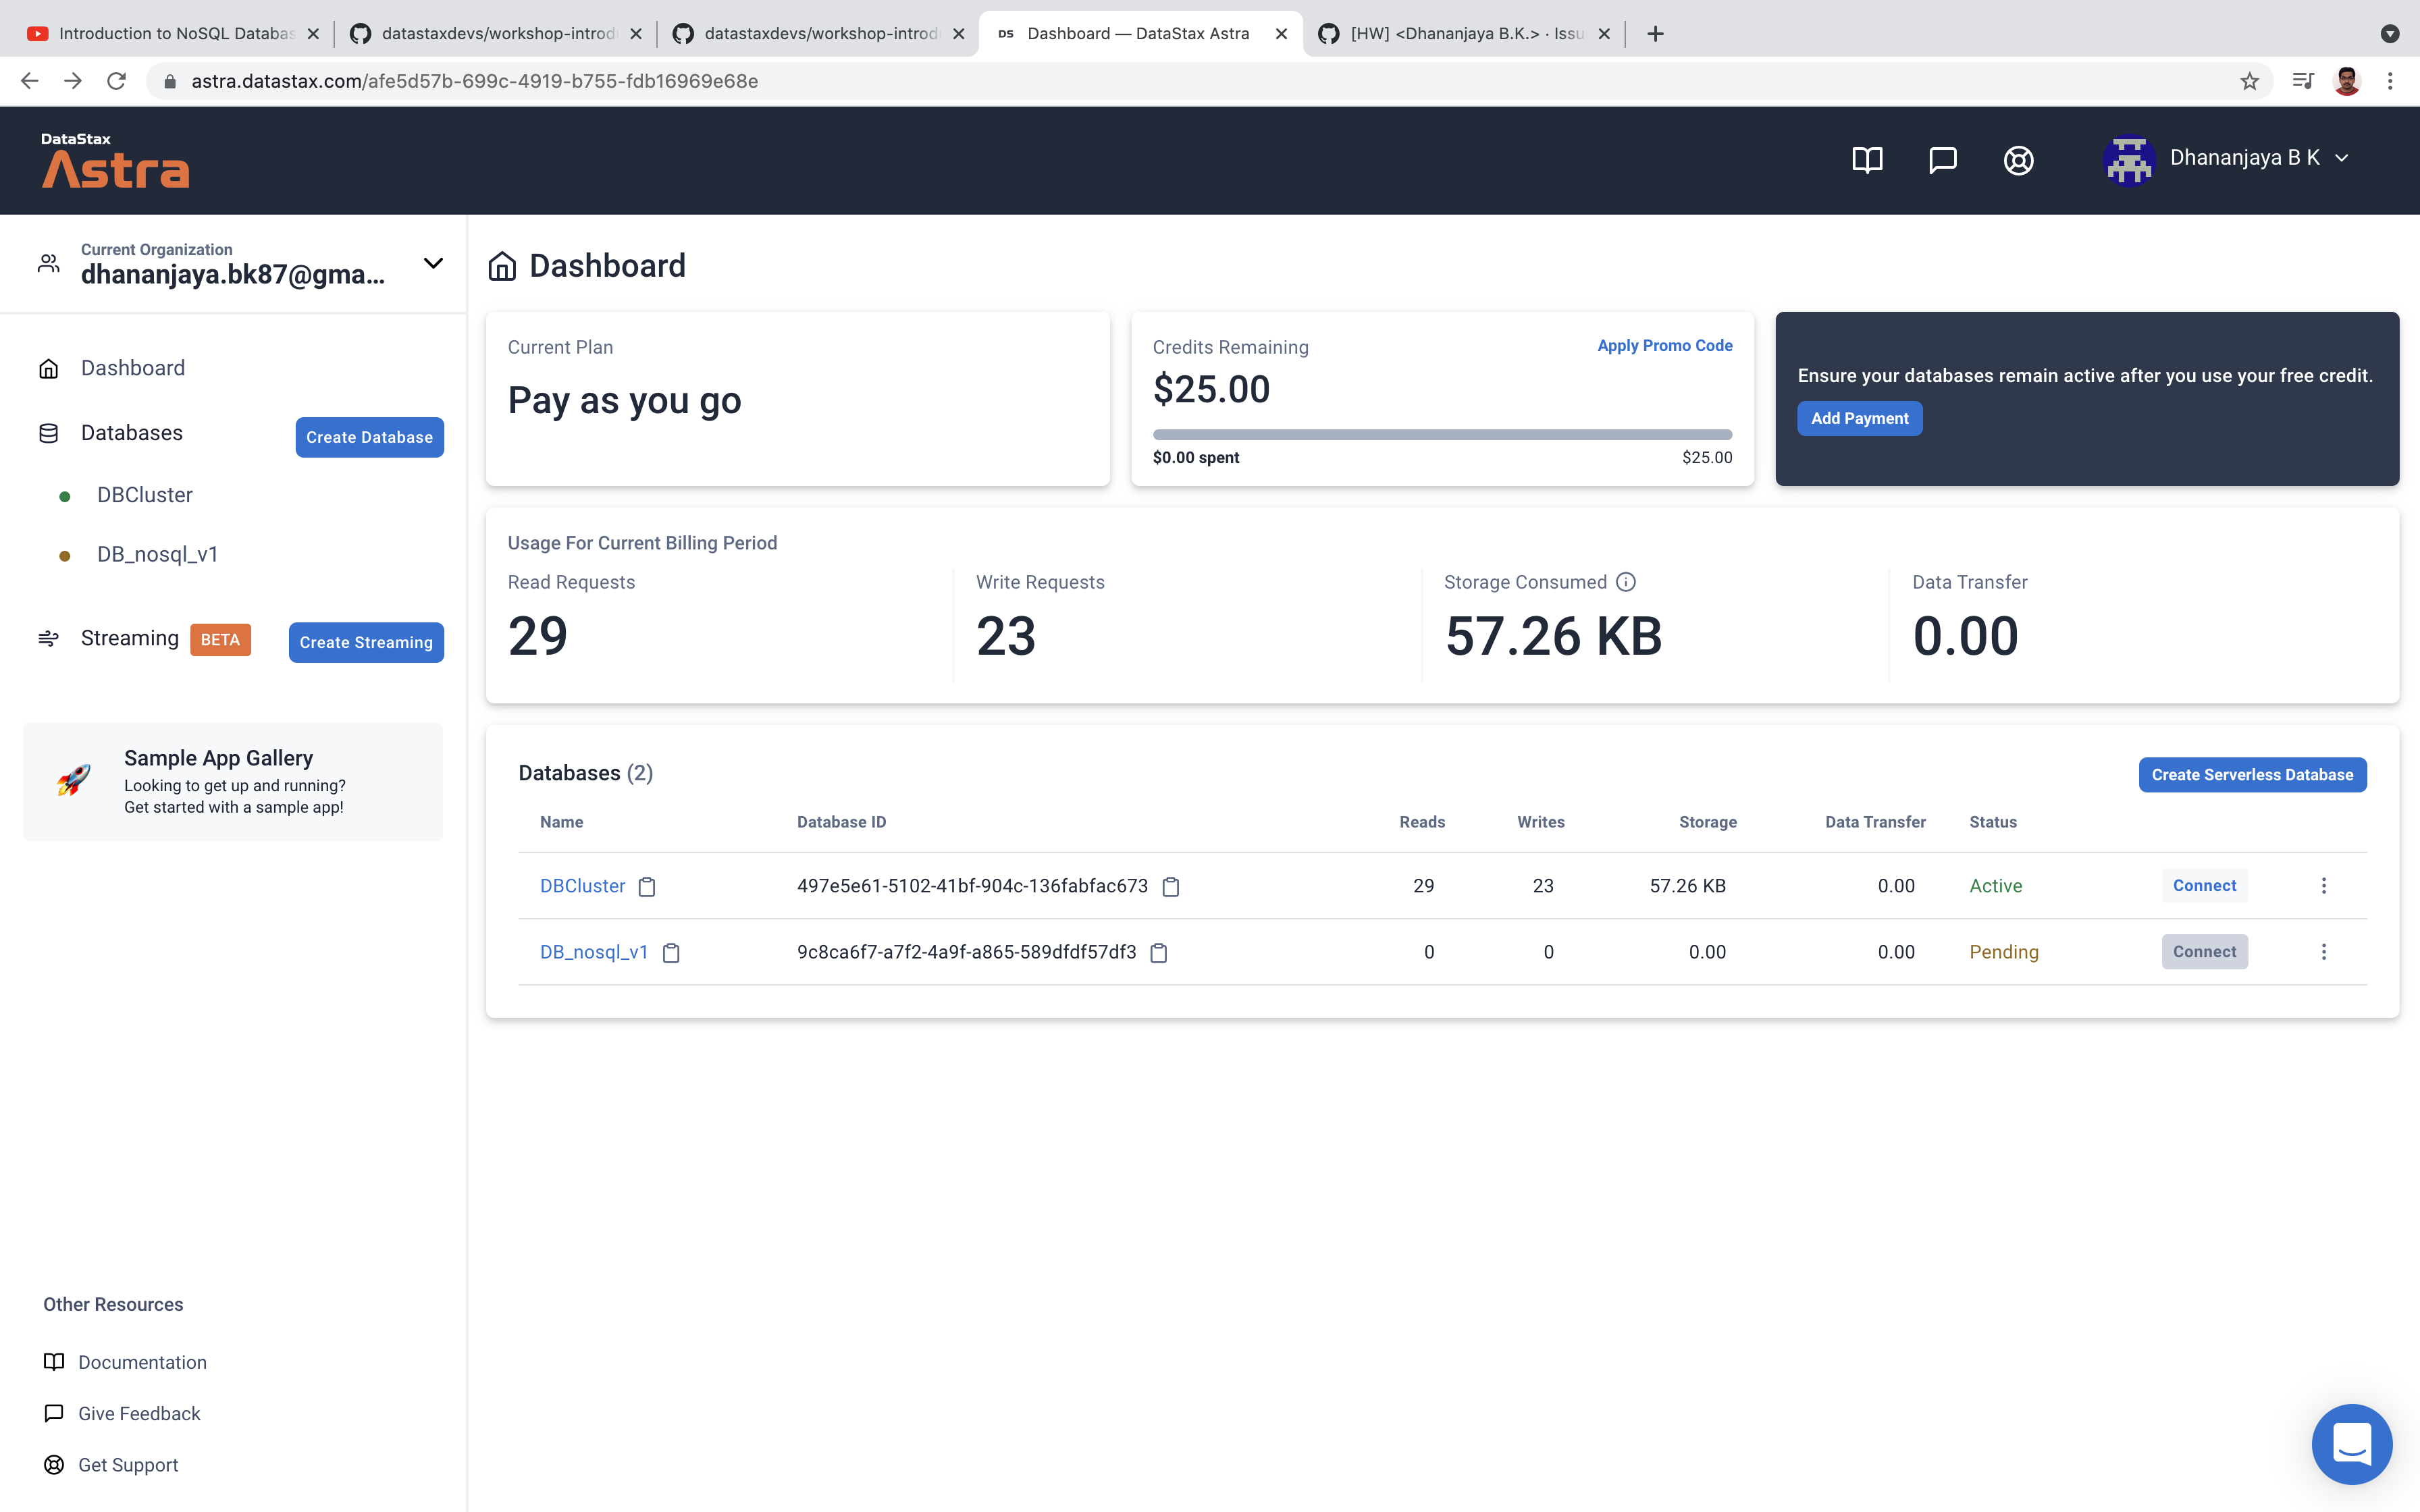2420x1512 pixels.
Task: Click the Create Serverless Database button
Action: [x=2252, y=774]
